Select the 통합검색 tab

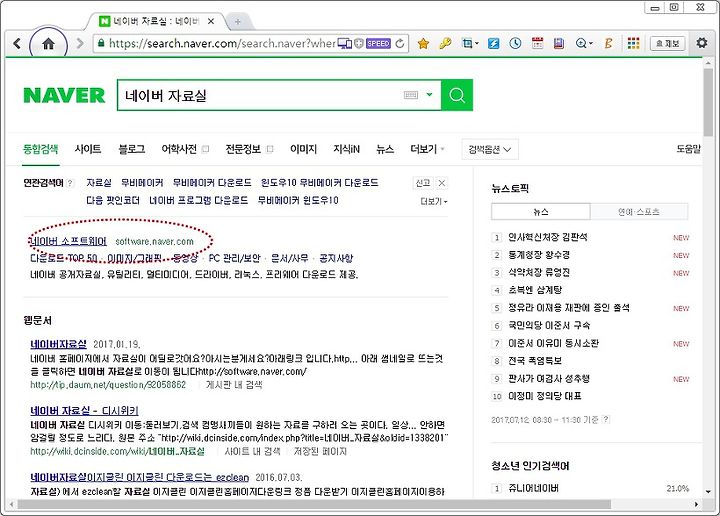pos(40,149)
